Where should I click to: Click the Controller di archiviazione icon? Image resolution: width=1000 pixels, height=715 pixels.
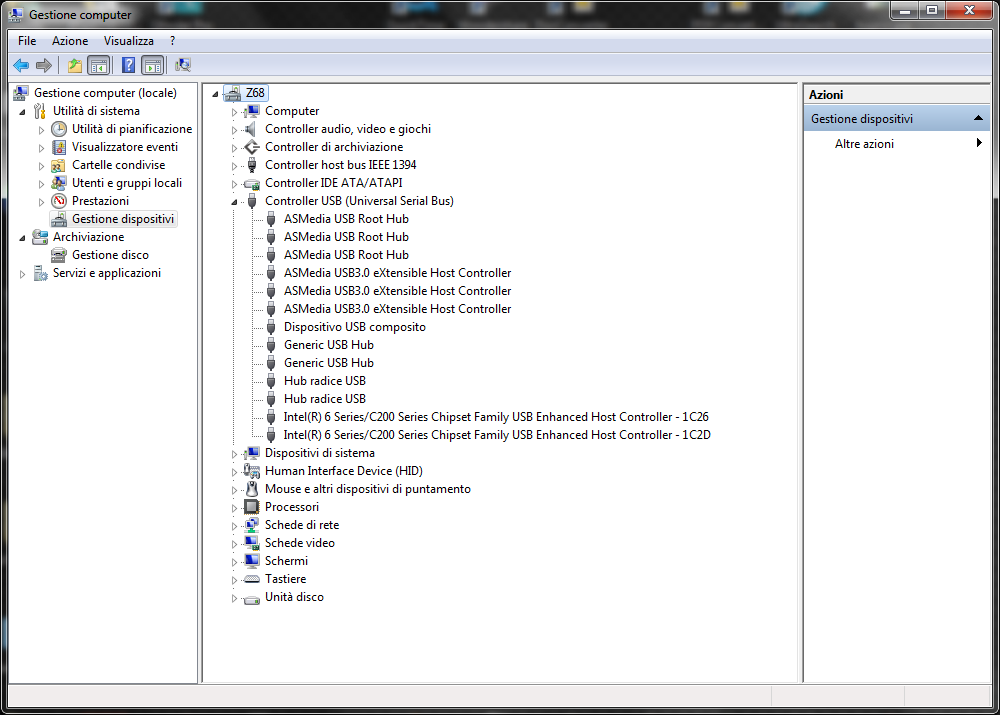pos(252,147)
